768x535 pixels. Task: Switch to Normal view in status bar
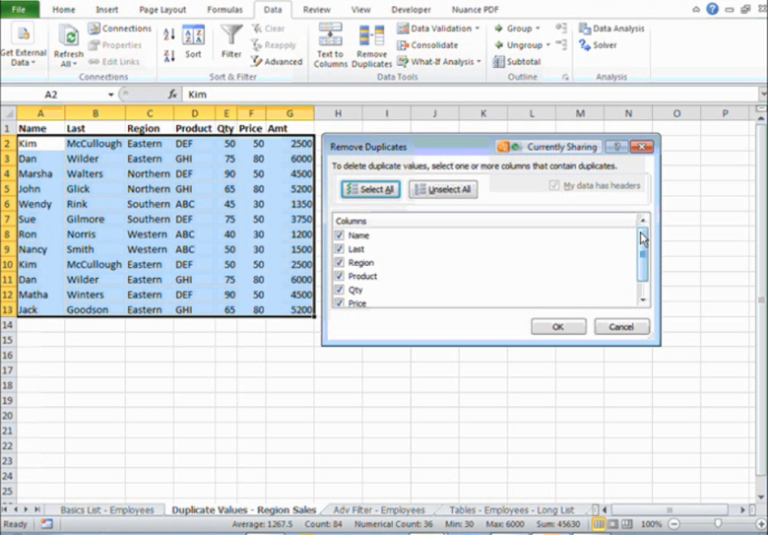[598, 524]
